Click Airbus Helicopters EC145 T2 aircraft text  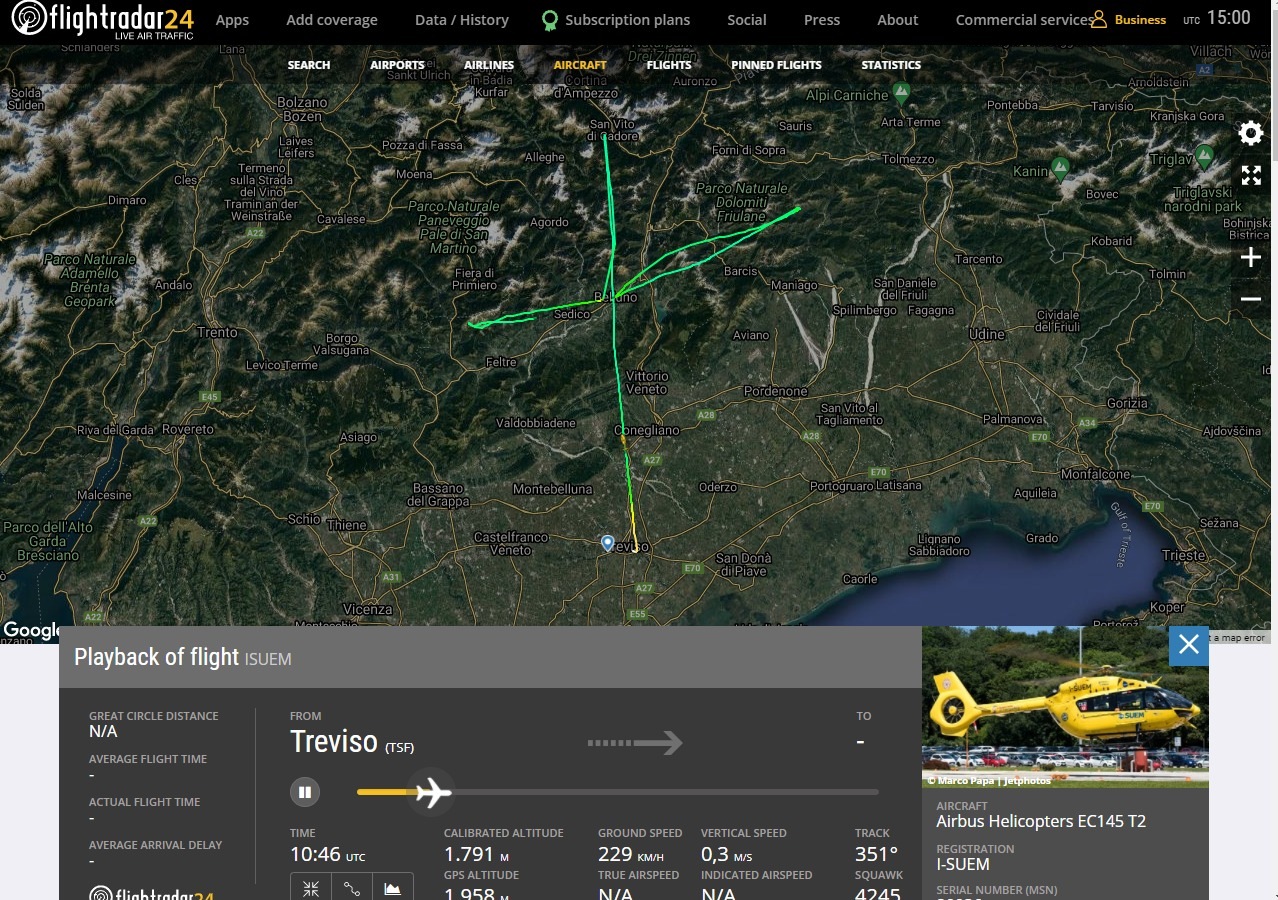1041,822
